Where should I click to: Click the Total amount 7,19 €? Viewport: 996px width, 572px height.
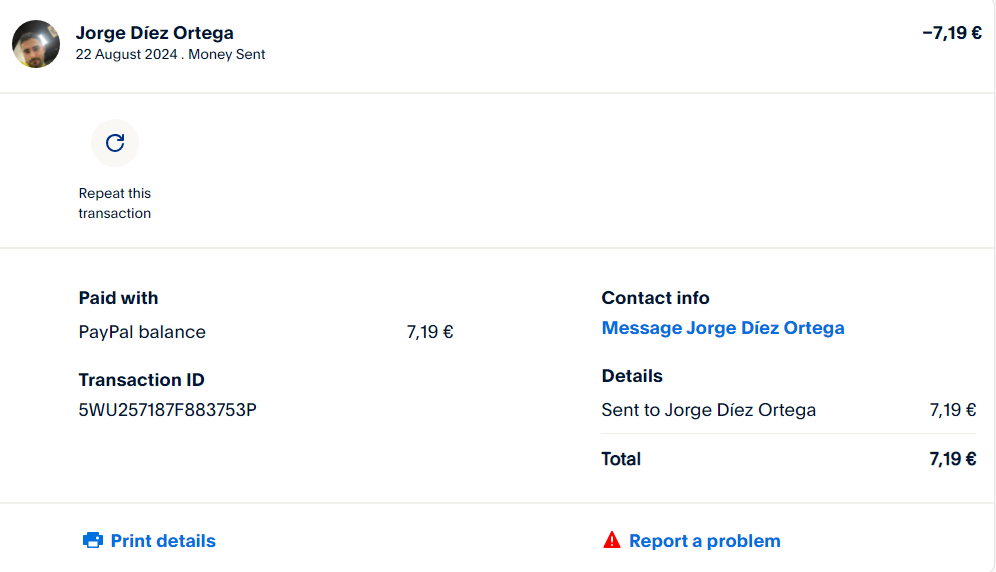952,459
